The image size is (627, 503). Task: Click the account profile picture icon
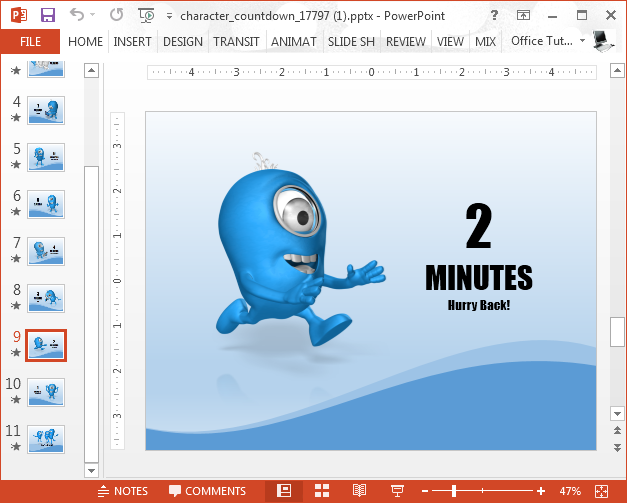click(603, 41)
